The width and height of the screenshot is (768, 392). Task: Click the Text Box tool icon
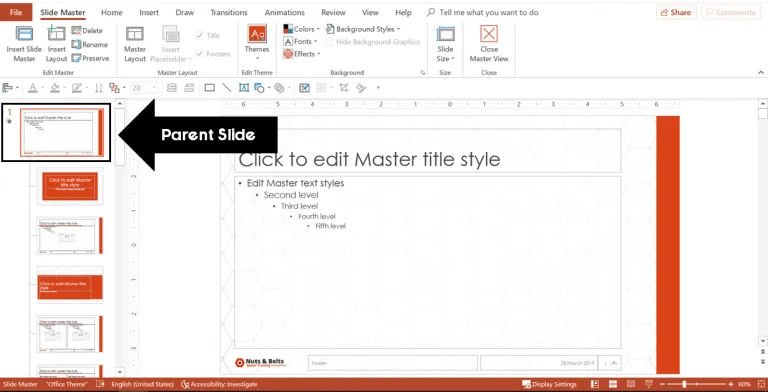pyautogui.click(x=243, y=88)
